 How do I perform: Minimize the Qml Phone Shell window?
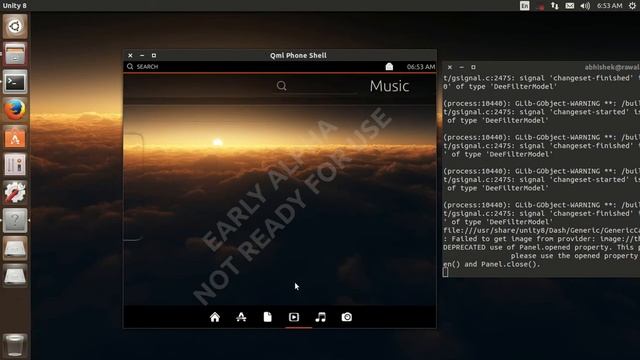[x=142, y=56]
